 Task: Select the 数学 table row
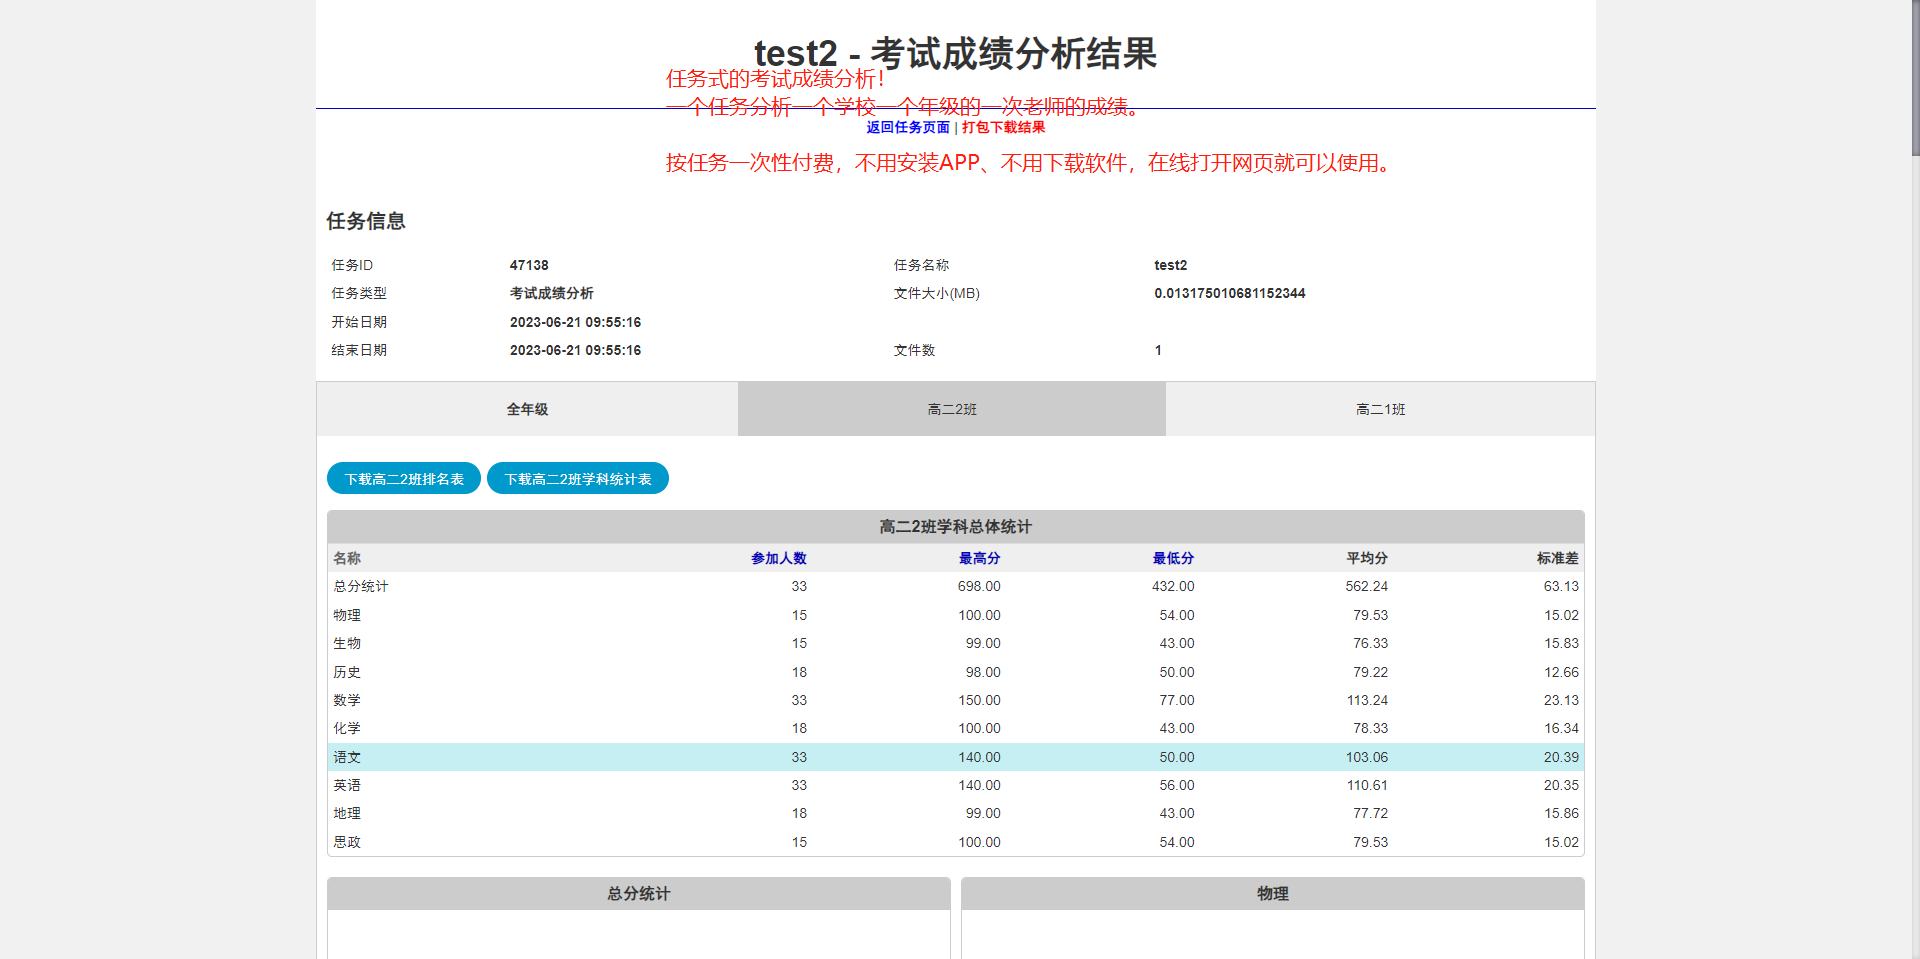(x=956, y=700)
